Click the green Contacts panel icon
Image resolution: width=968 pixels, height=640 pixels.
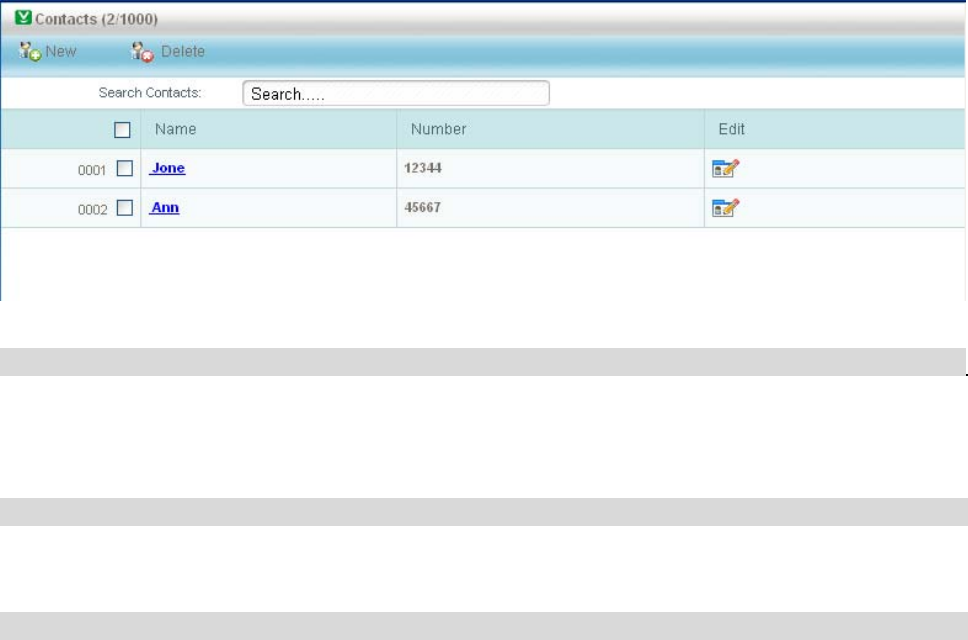tap(23, 17)
